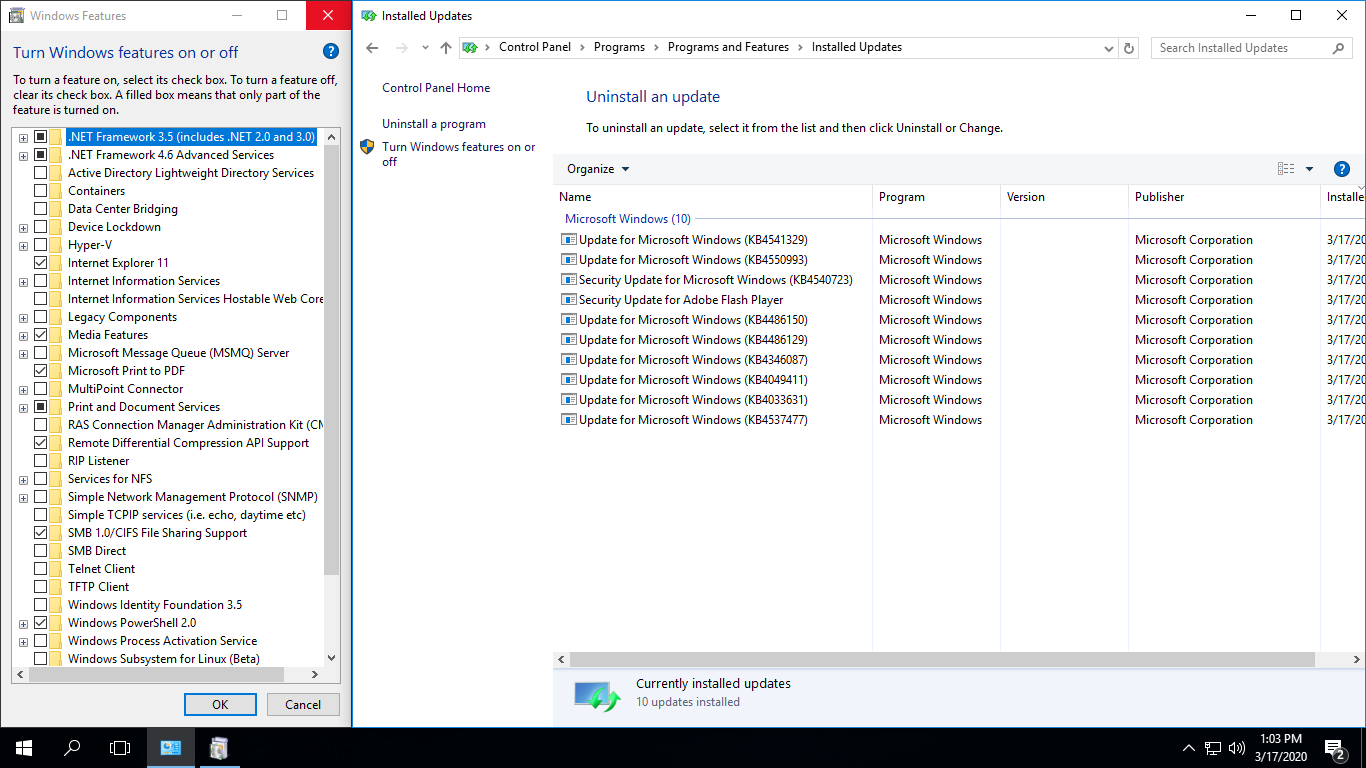Toggle the Containers checkbox

coord(40,191)
